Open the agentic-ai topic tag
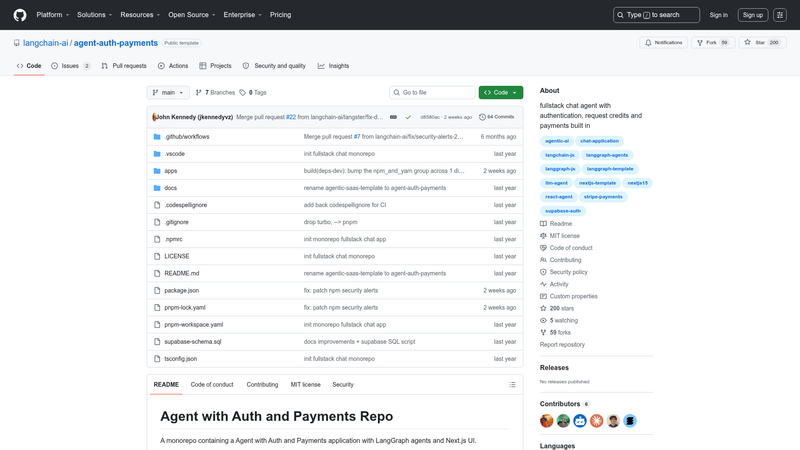 [x=557, y=141]
